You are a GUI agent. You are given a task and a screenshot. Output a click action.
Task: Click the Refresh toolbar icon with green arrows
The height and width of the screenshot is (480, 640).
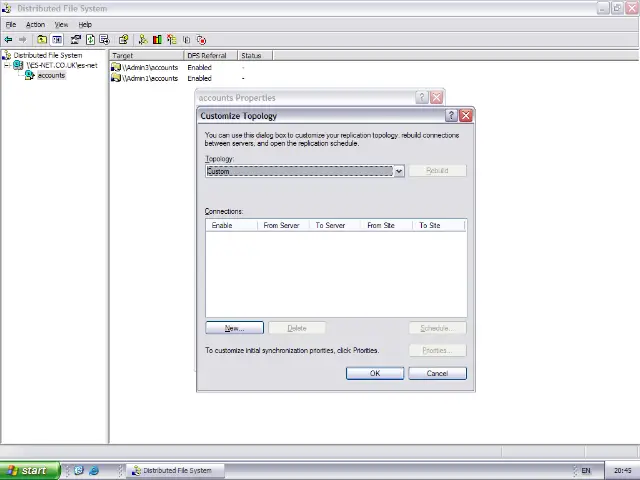pyautogui.click(x=90, y=40)
